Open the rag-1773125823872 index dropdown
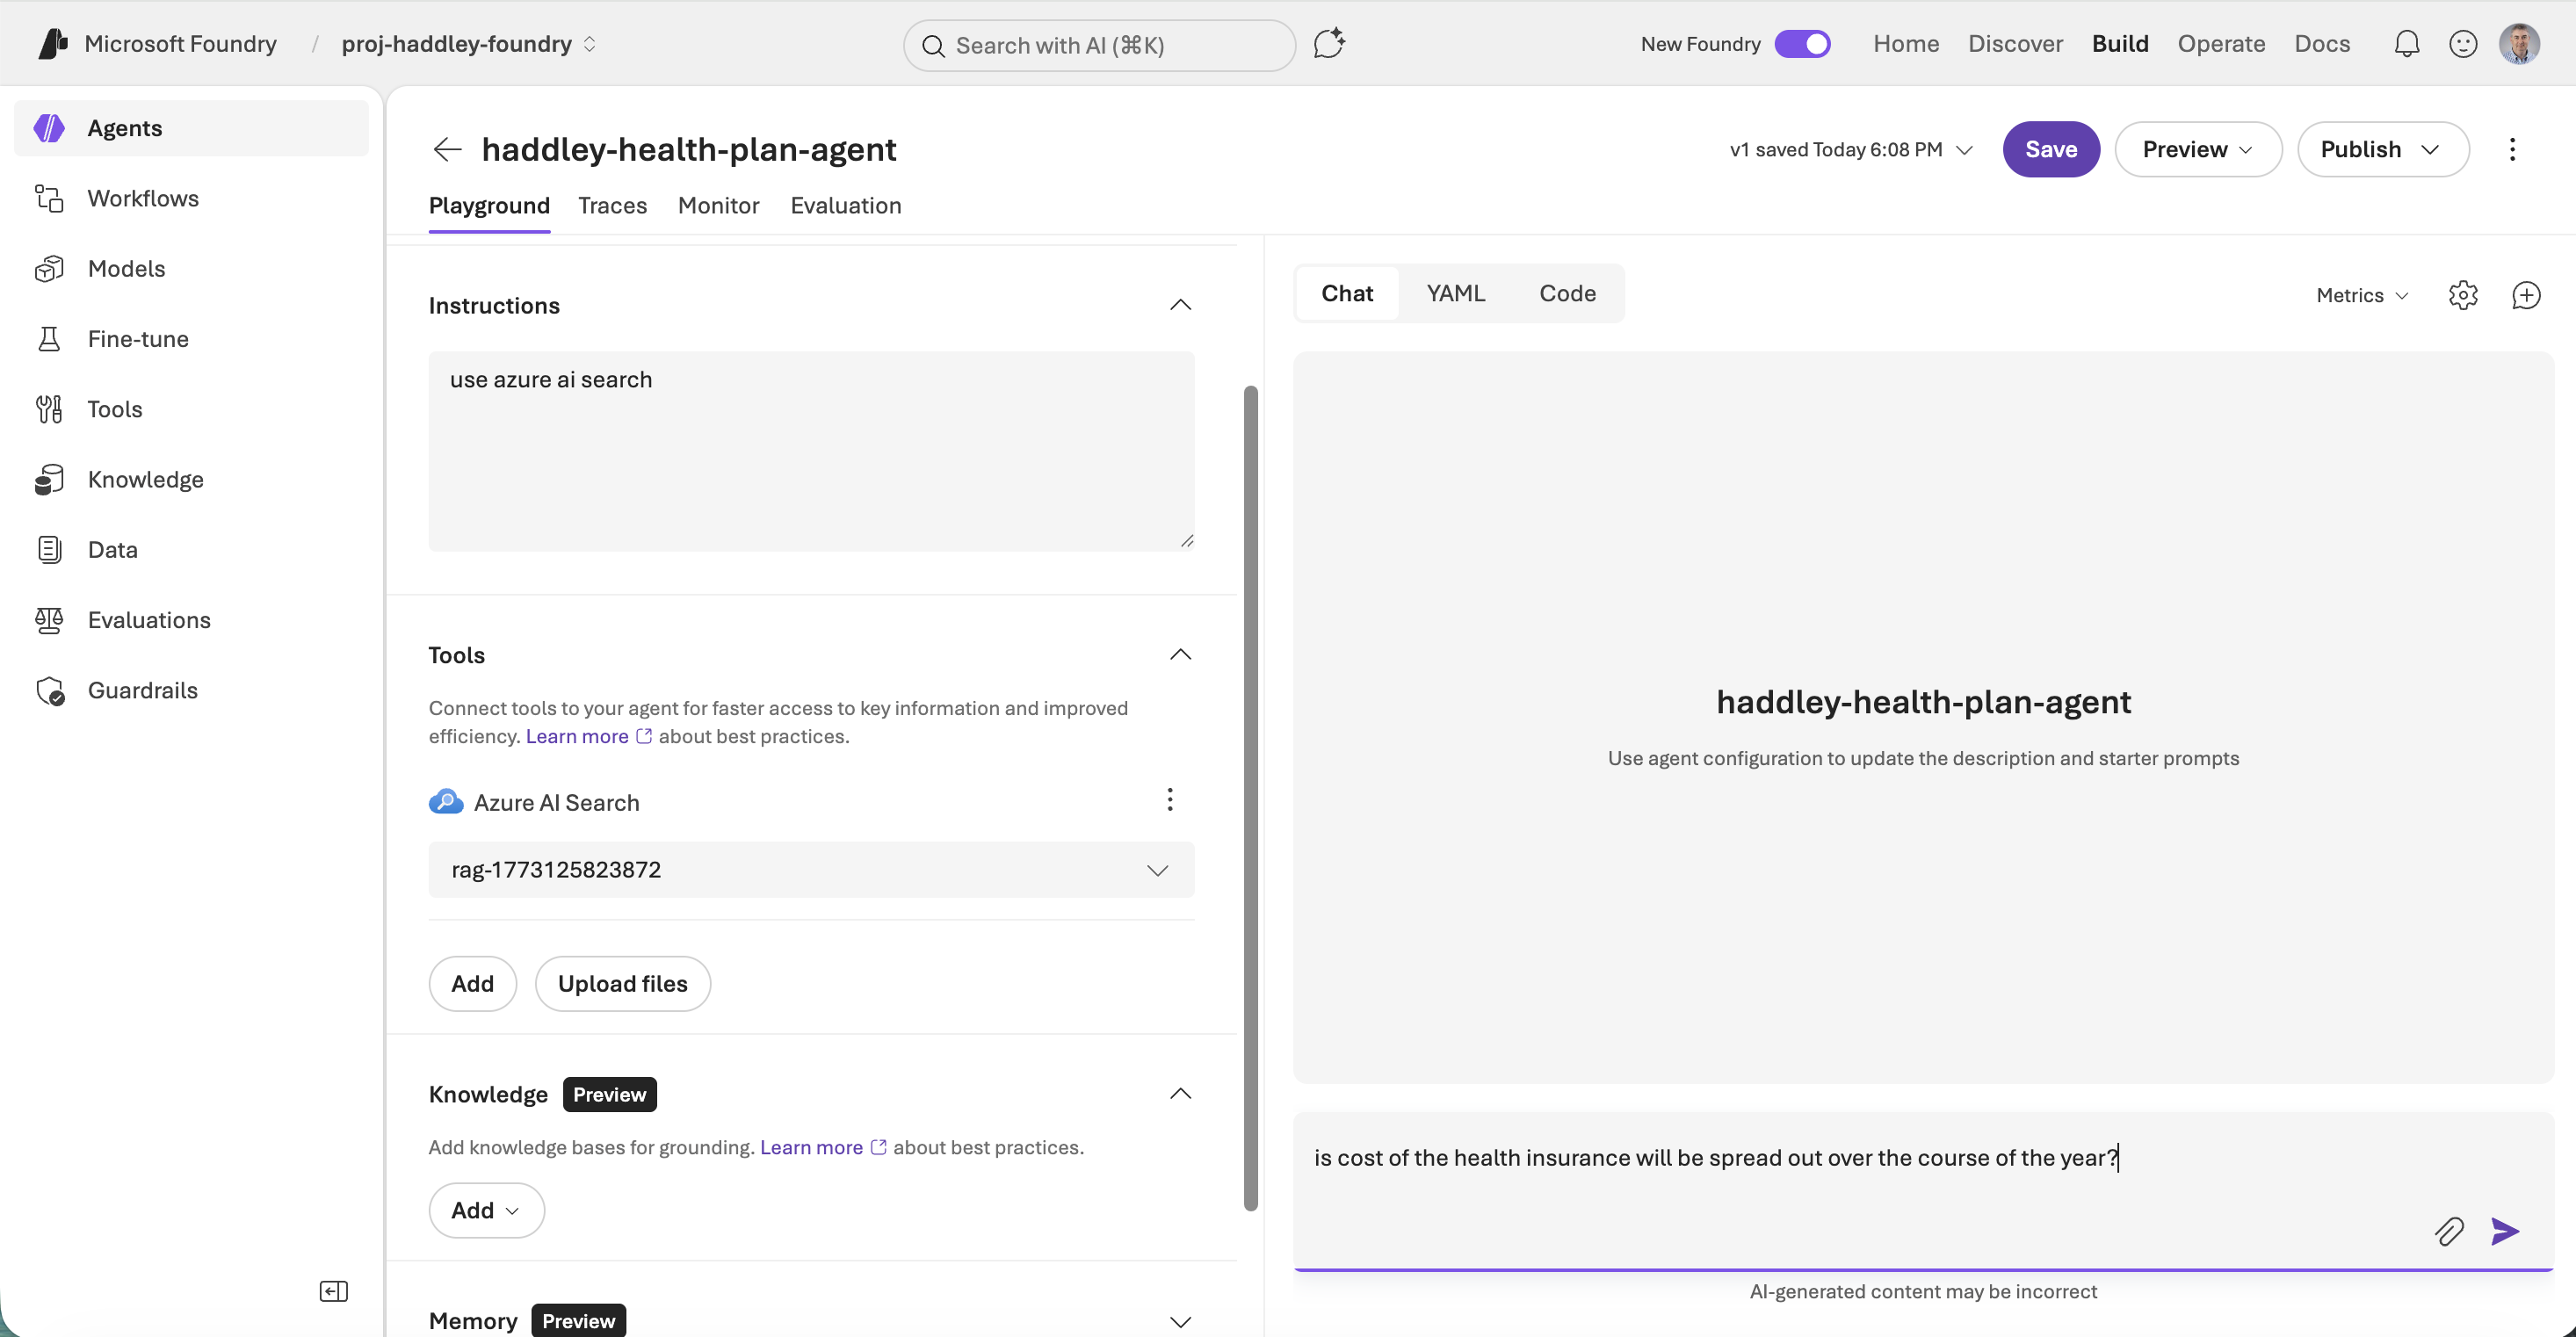 click(x=1158, y=869)
